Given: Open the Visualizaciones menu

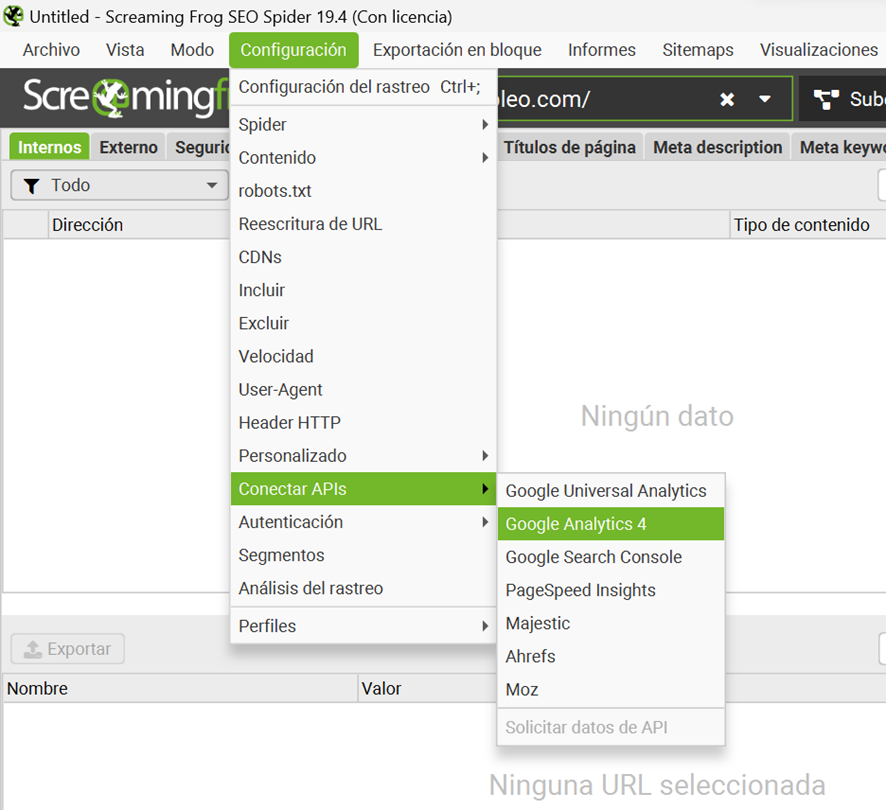Looking at the screenshot, I should (x=818, y=49).
